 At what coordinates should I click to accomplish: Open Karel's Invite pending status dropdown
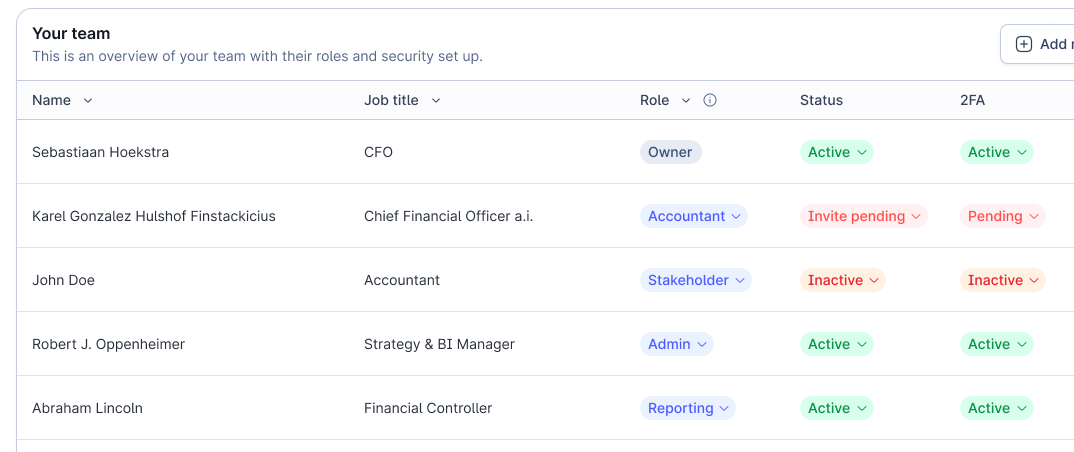coord(863,216)
